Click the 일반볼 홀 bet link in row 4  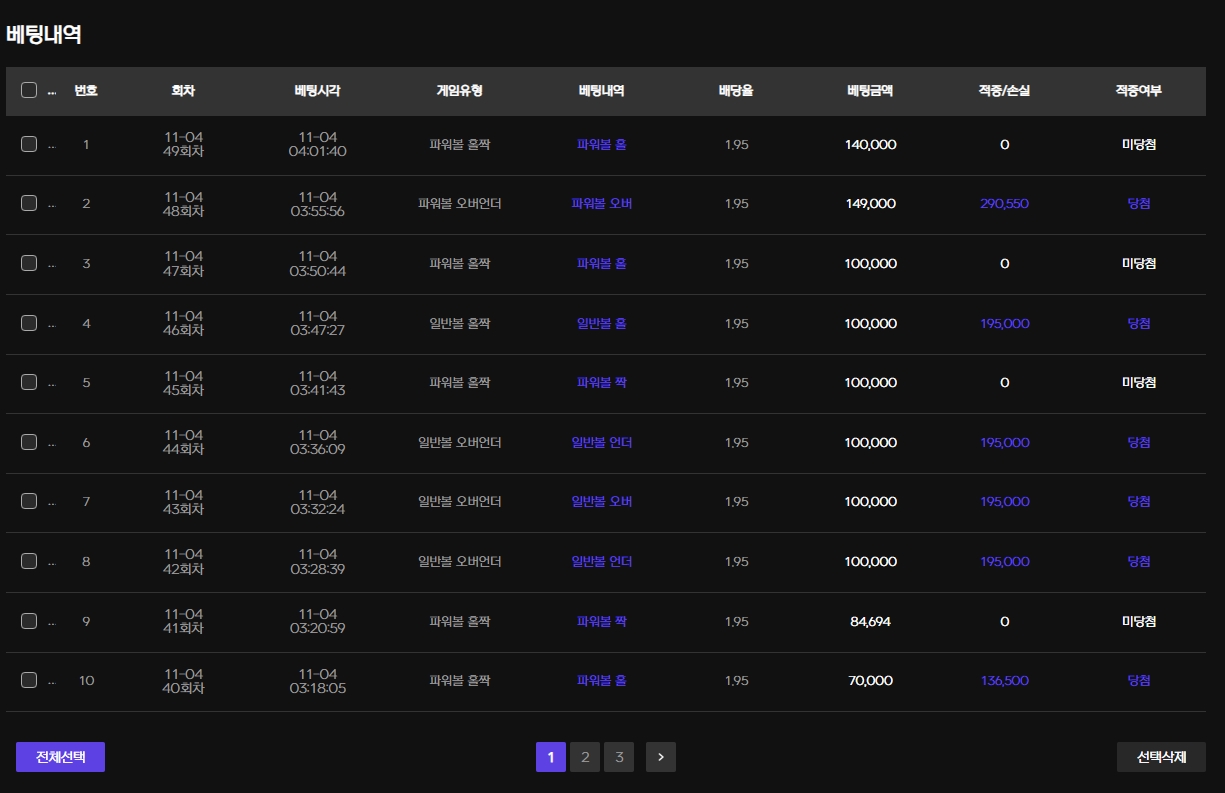pos(601,323)
